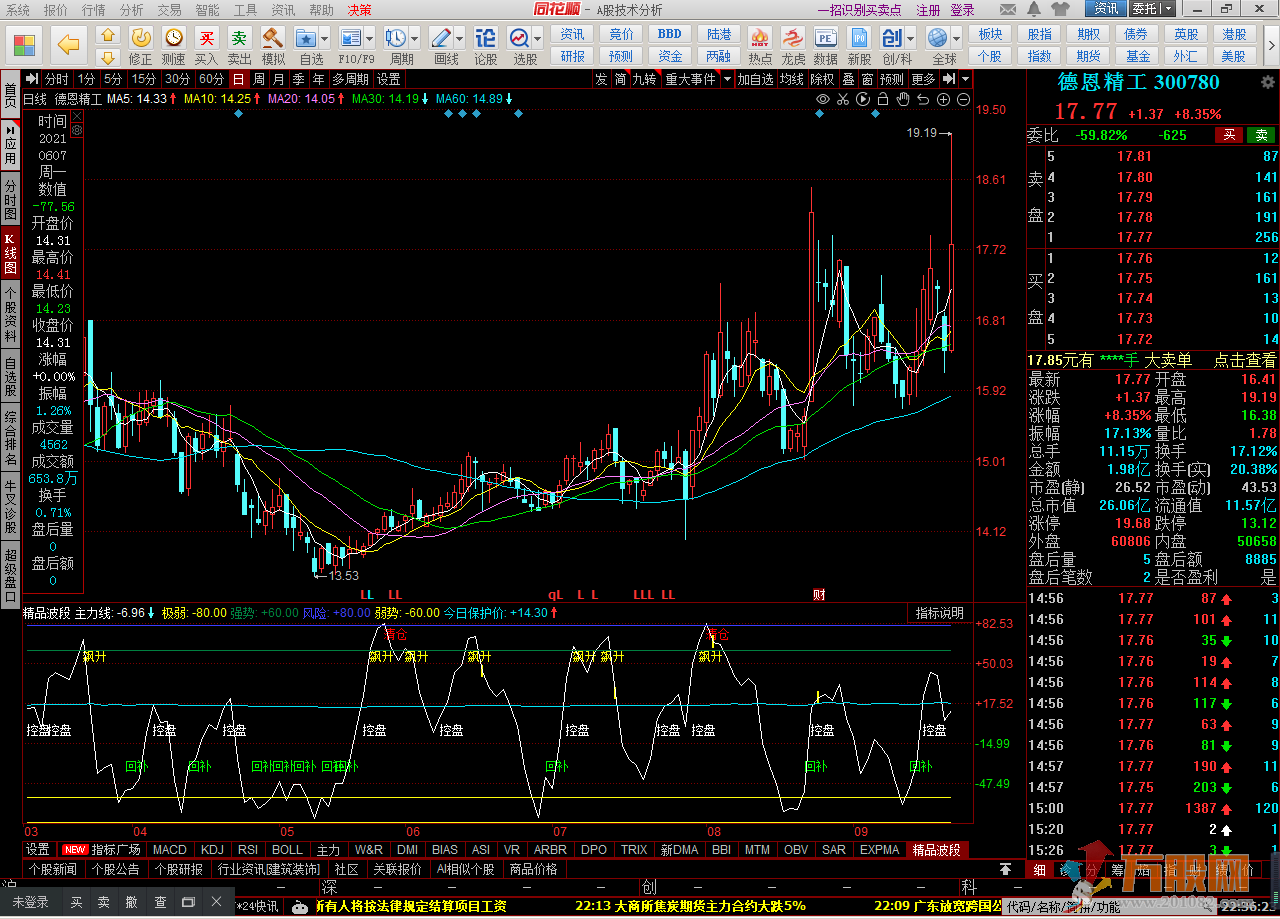
Task: Open the 决策 menu
Action: click(x=359, y=9)
